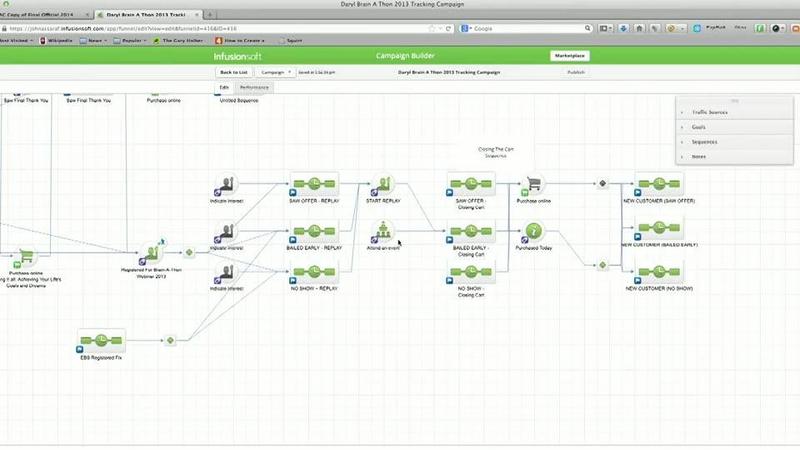The height and width of the screenshot is (450, 800).
Task: Click the browser reload icon
Action: pos(448,29)
